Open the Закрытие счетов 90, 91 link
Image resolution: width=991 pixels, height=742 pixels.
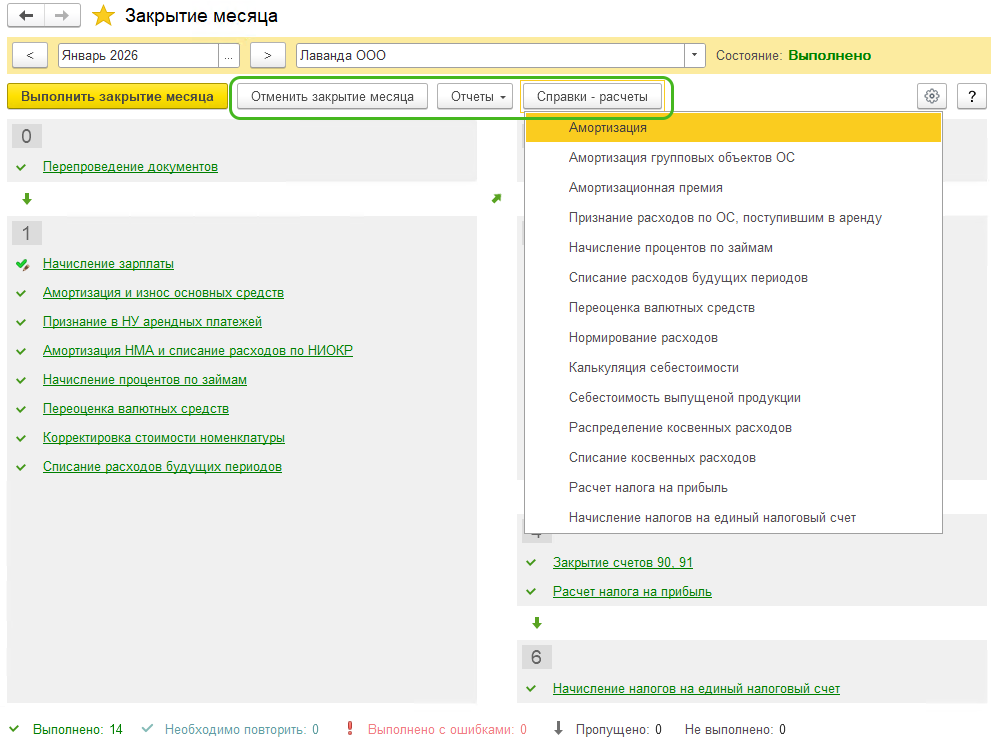tap(622, 562)
